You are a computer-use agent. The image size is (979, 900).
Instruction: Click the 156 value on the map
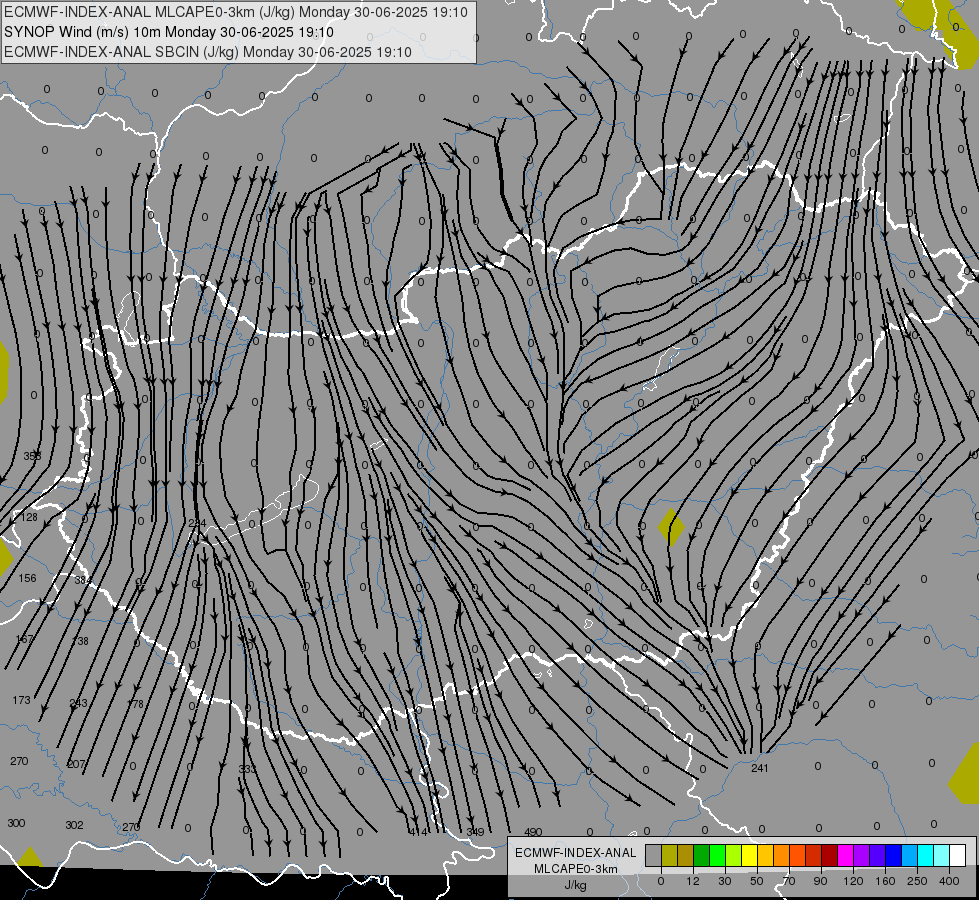point(27,578)
